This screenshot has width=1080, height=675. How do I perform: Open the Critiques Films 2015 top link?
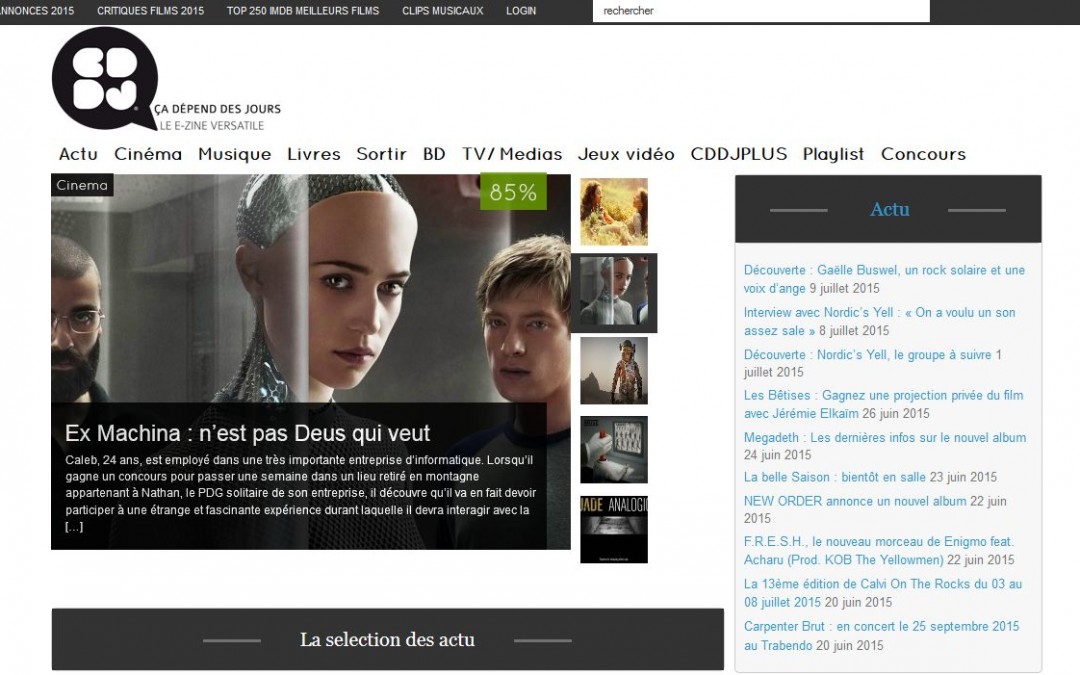coord(150,11)
